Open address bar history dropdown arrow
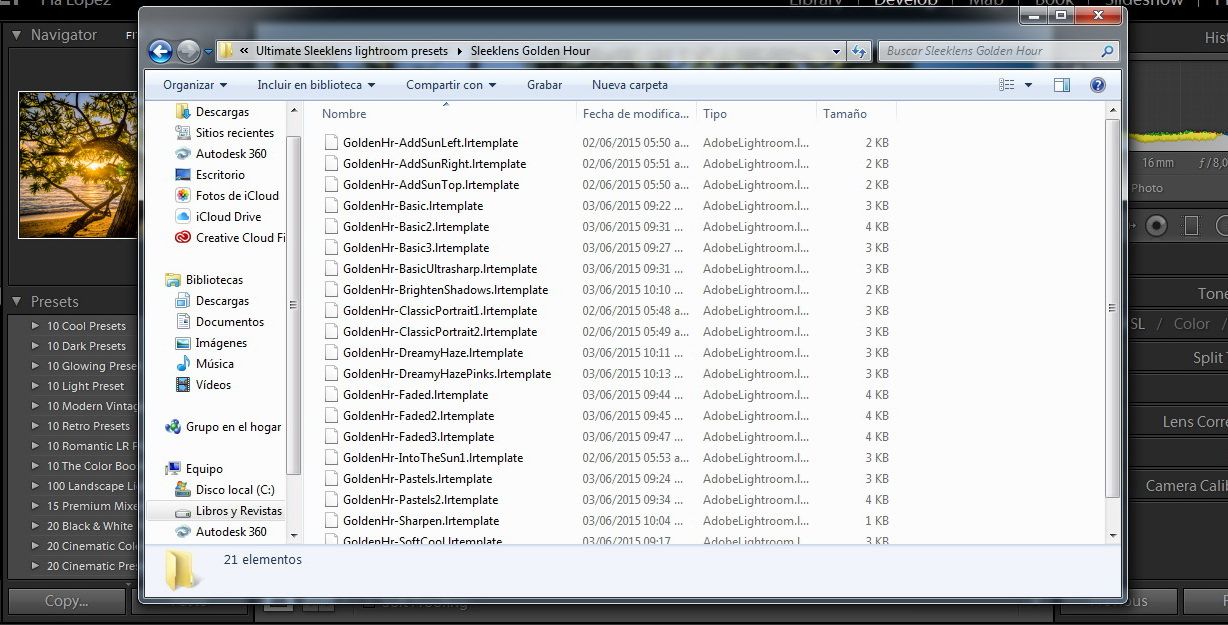Screen dimensions: 1228x625 click(836, 51)
